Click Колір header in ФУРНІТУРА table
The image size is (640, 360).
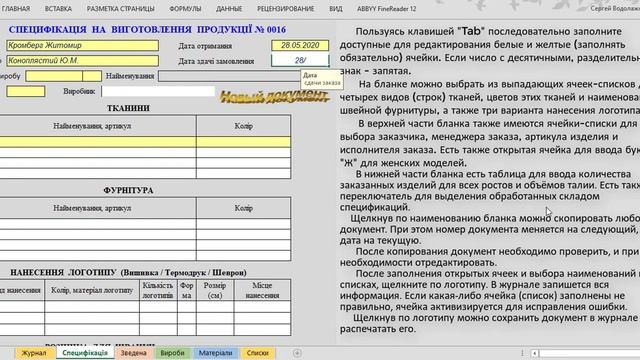tap(244, 208)
